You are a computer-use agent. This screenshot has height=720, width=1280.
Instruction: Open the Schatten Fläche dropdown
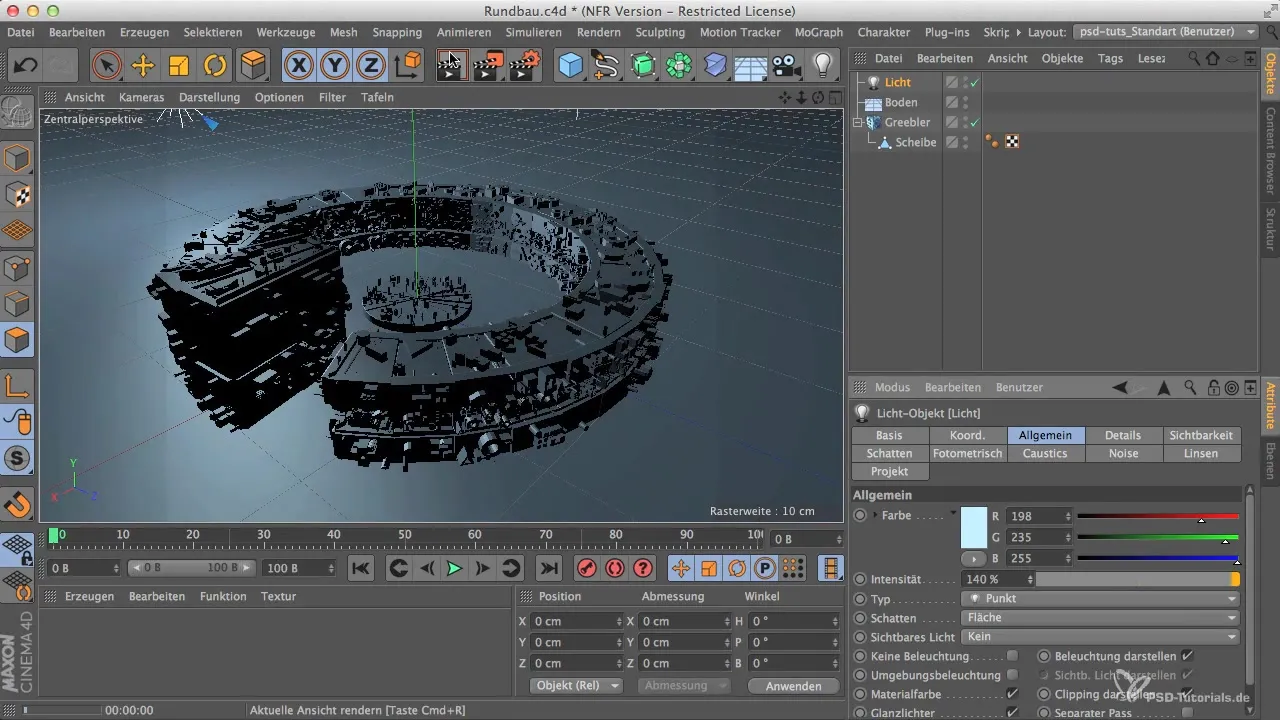coord(1100,617)
